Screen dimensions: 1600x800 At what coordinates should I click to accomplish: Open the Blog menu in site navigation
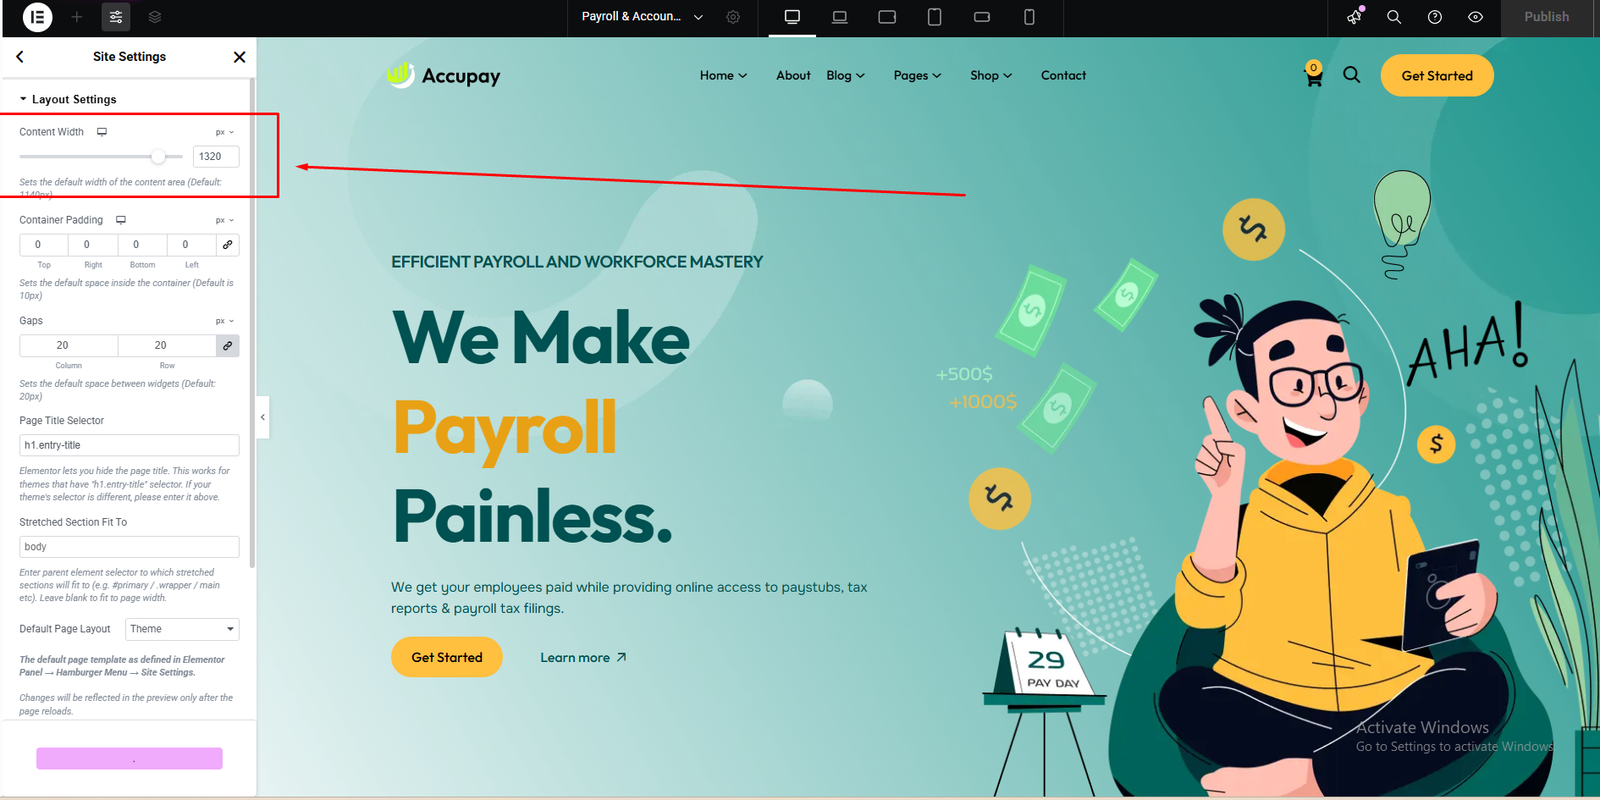coord(845,76)
